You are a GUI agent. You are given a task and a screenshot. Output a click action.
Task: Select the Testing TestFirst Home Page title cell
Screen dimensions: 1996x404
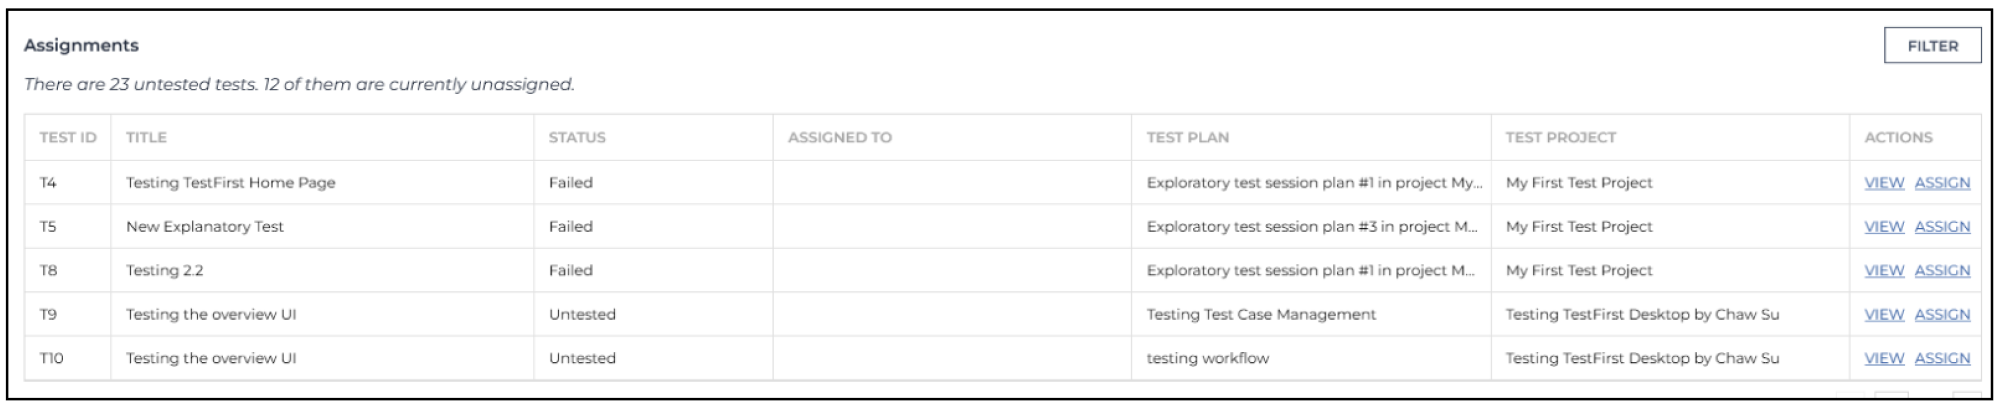point(322,183)
